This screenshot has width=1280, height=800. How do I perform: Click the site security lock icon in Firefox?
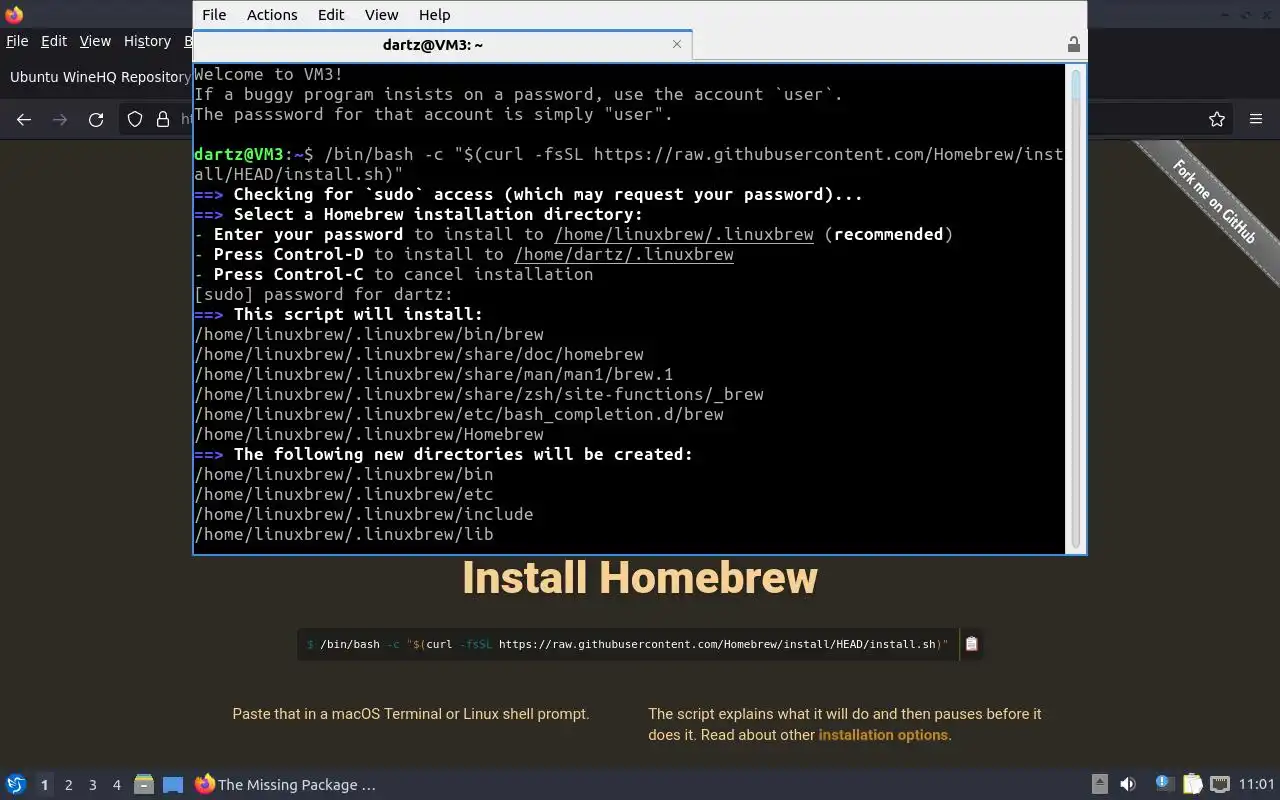pos(163,119)
